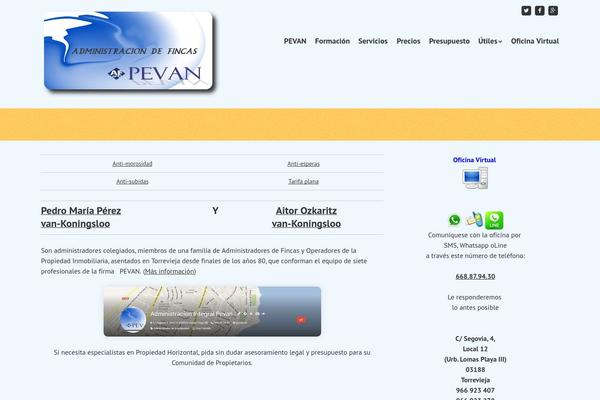Click the phone number 966 923 407
The image size is (600, 400).
(475, 390)
